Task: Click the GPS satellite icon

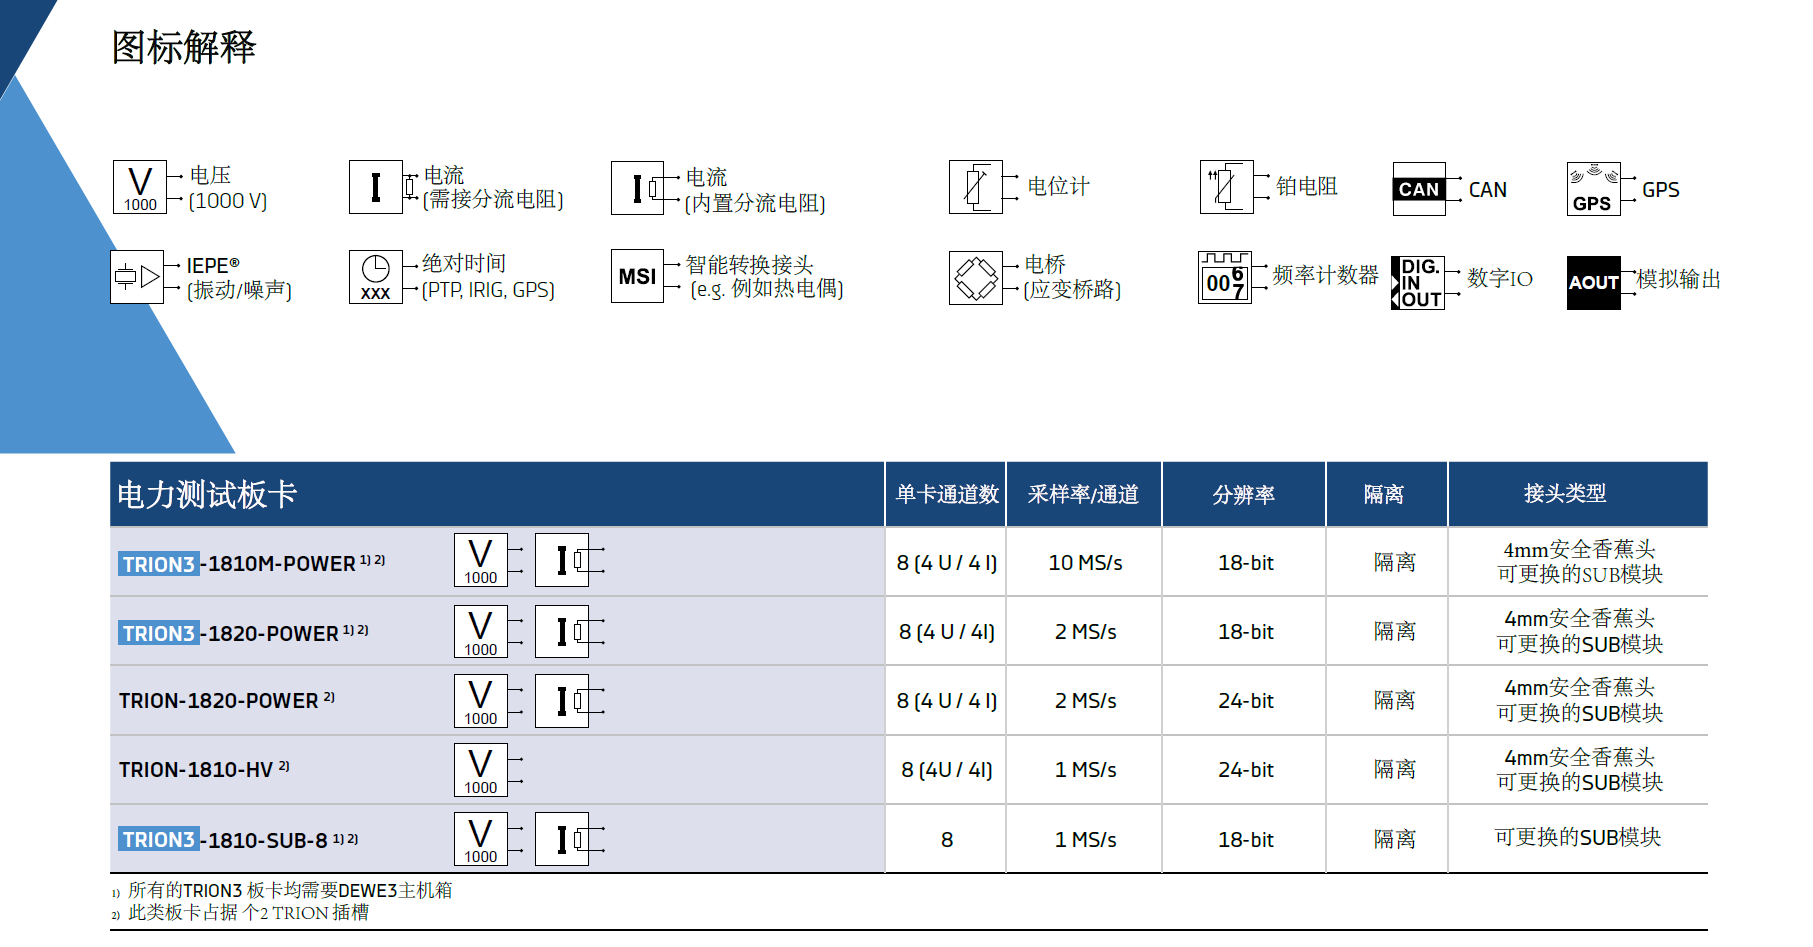Action: (1593, 189)
